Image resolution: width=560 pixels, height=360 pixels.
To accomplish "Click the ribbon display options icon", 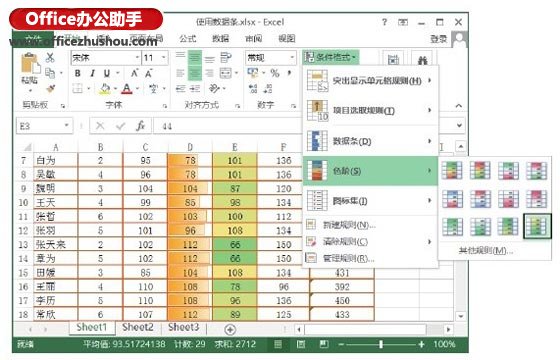I will [403, 22].
